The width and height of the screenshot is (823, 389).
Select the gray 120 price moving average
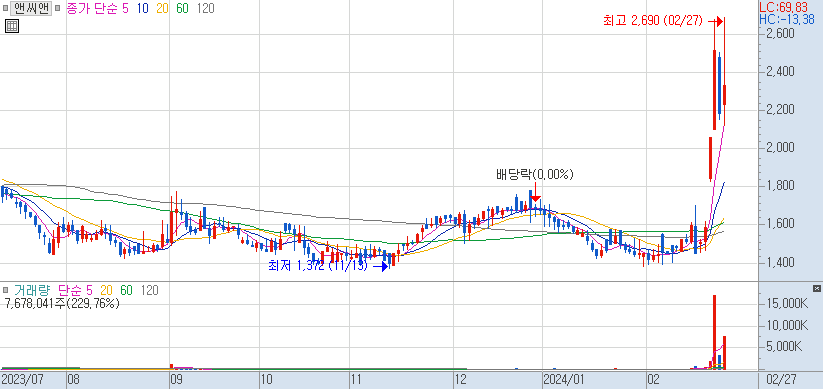pyautogui.click(x=205, y=9)
